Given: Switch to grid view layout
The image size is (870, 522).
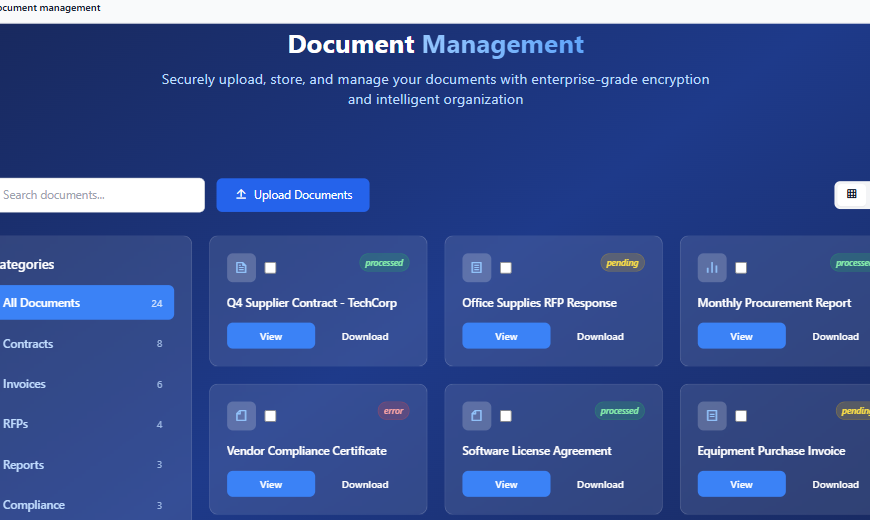Looking at the screenshot, I should point(851,194).
